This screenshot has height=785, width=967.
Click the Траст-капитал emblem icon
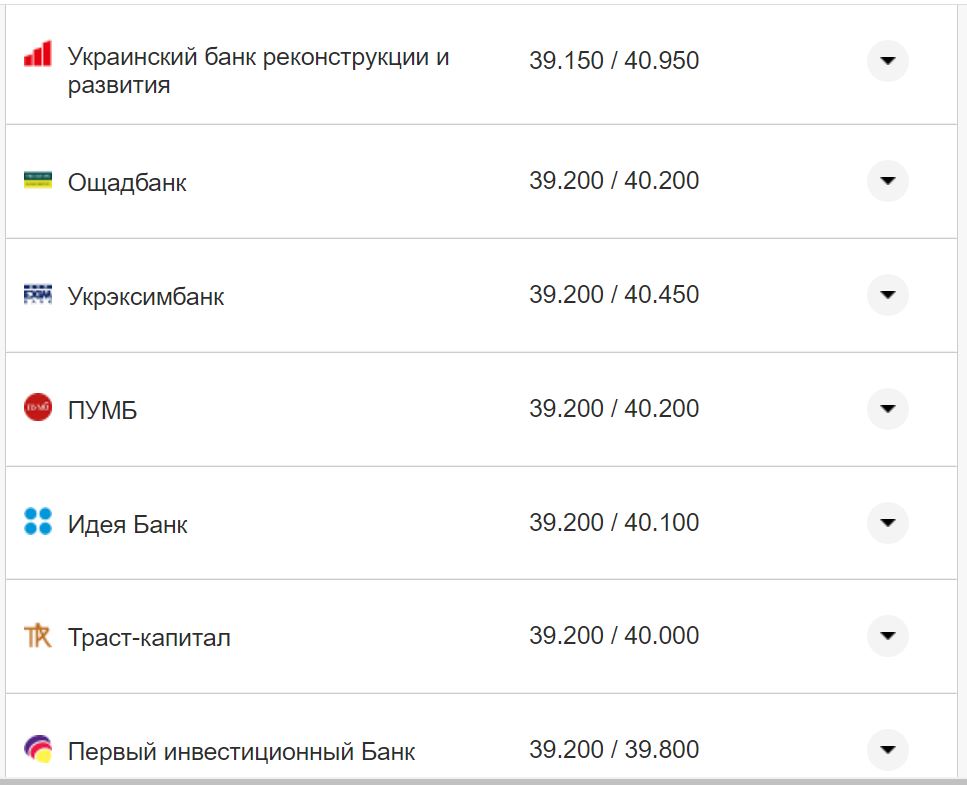pyautogui.click(x=38, y=635)
